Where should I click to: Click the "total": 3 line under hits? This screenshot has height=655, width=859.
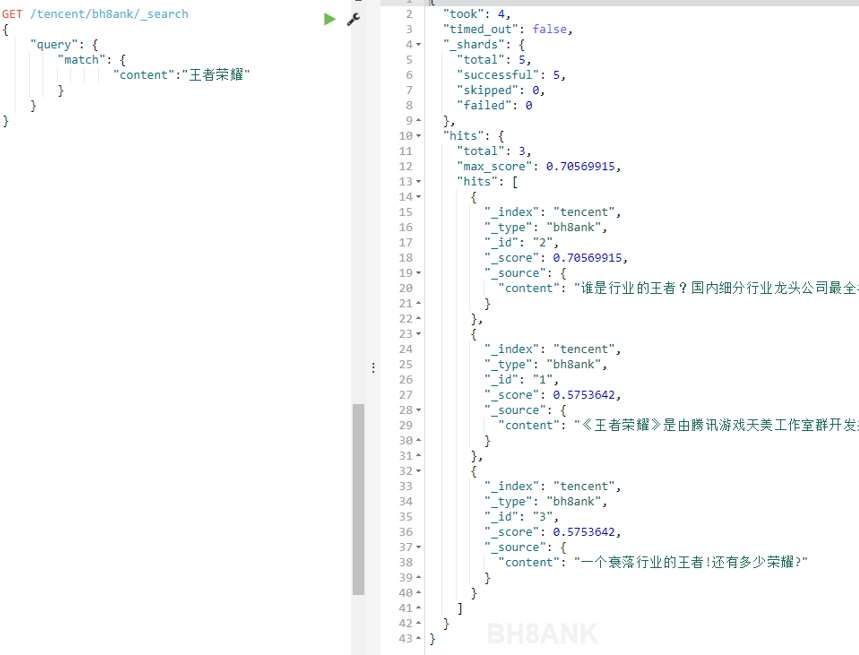click(494, 151)
